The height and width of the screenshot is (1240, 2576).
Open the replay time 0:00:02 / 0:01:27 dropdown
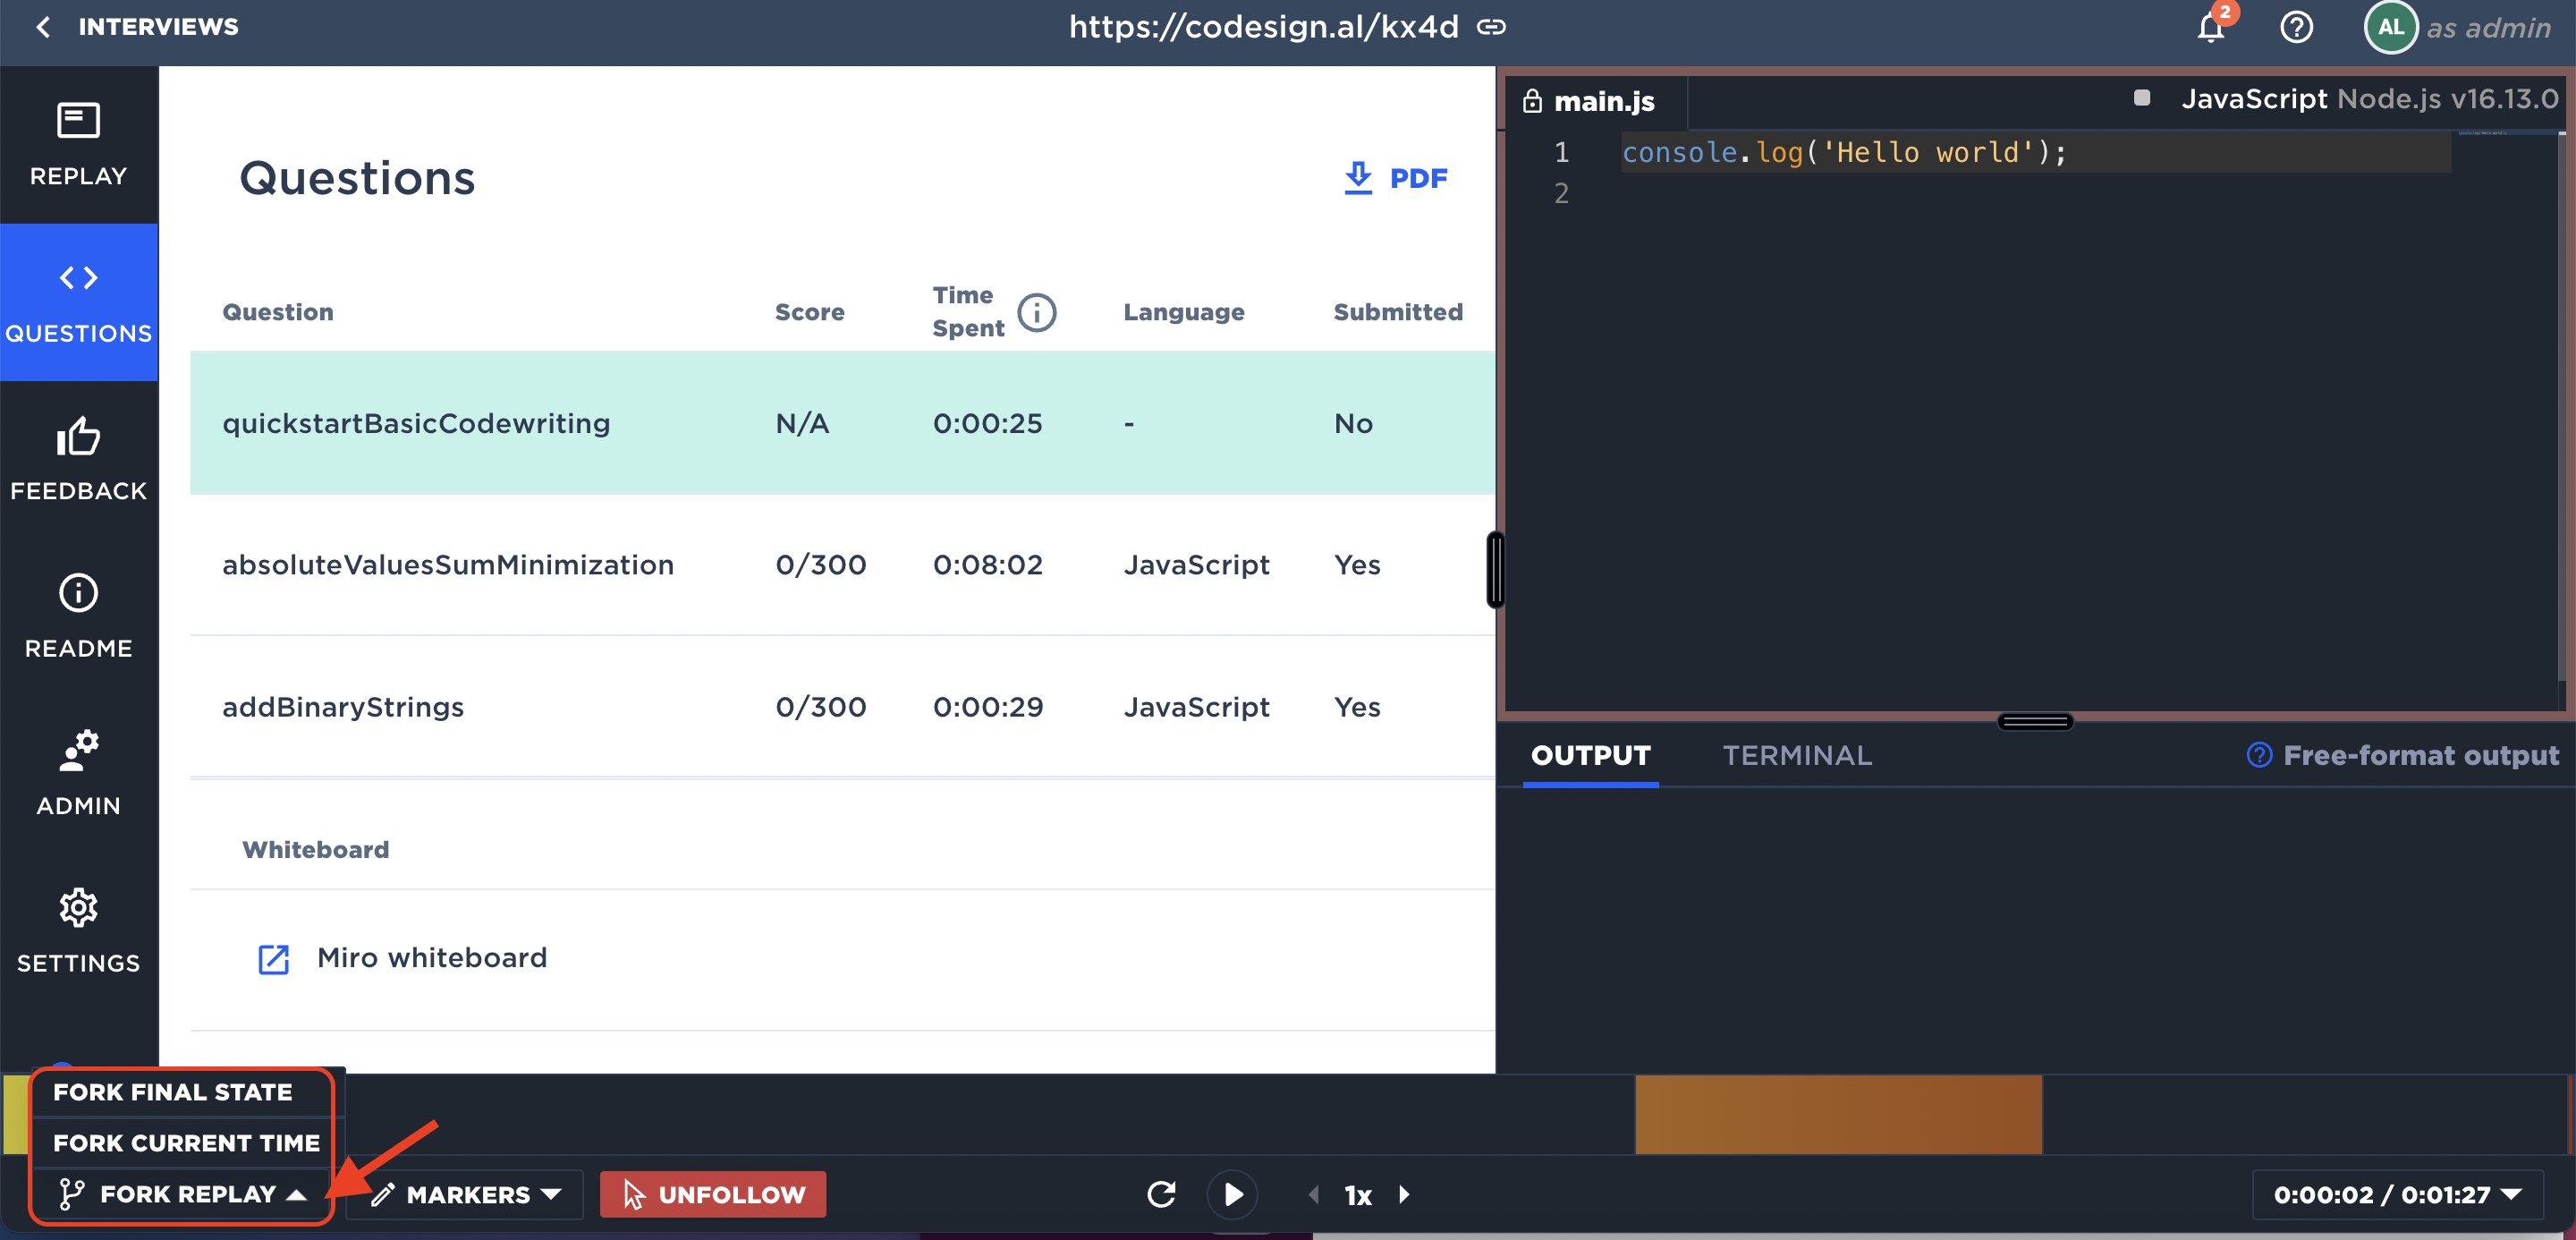2397,1194
